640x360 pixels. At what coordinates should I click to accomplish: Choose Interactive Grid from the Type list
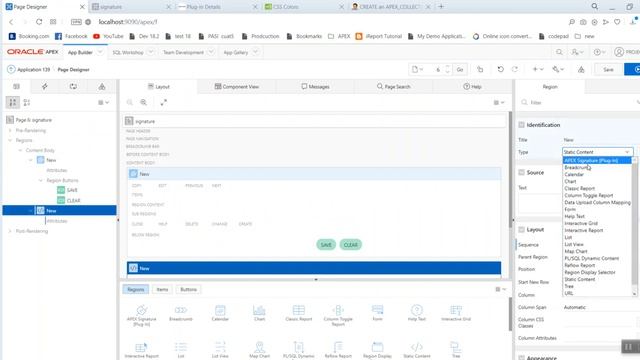click(581, 223)
